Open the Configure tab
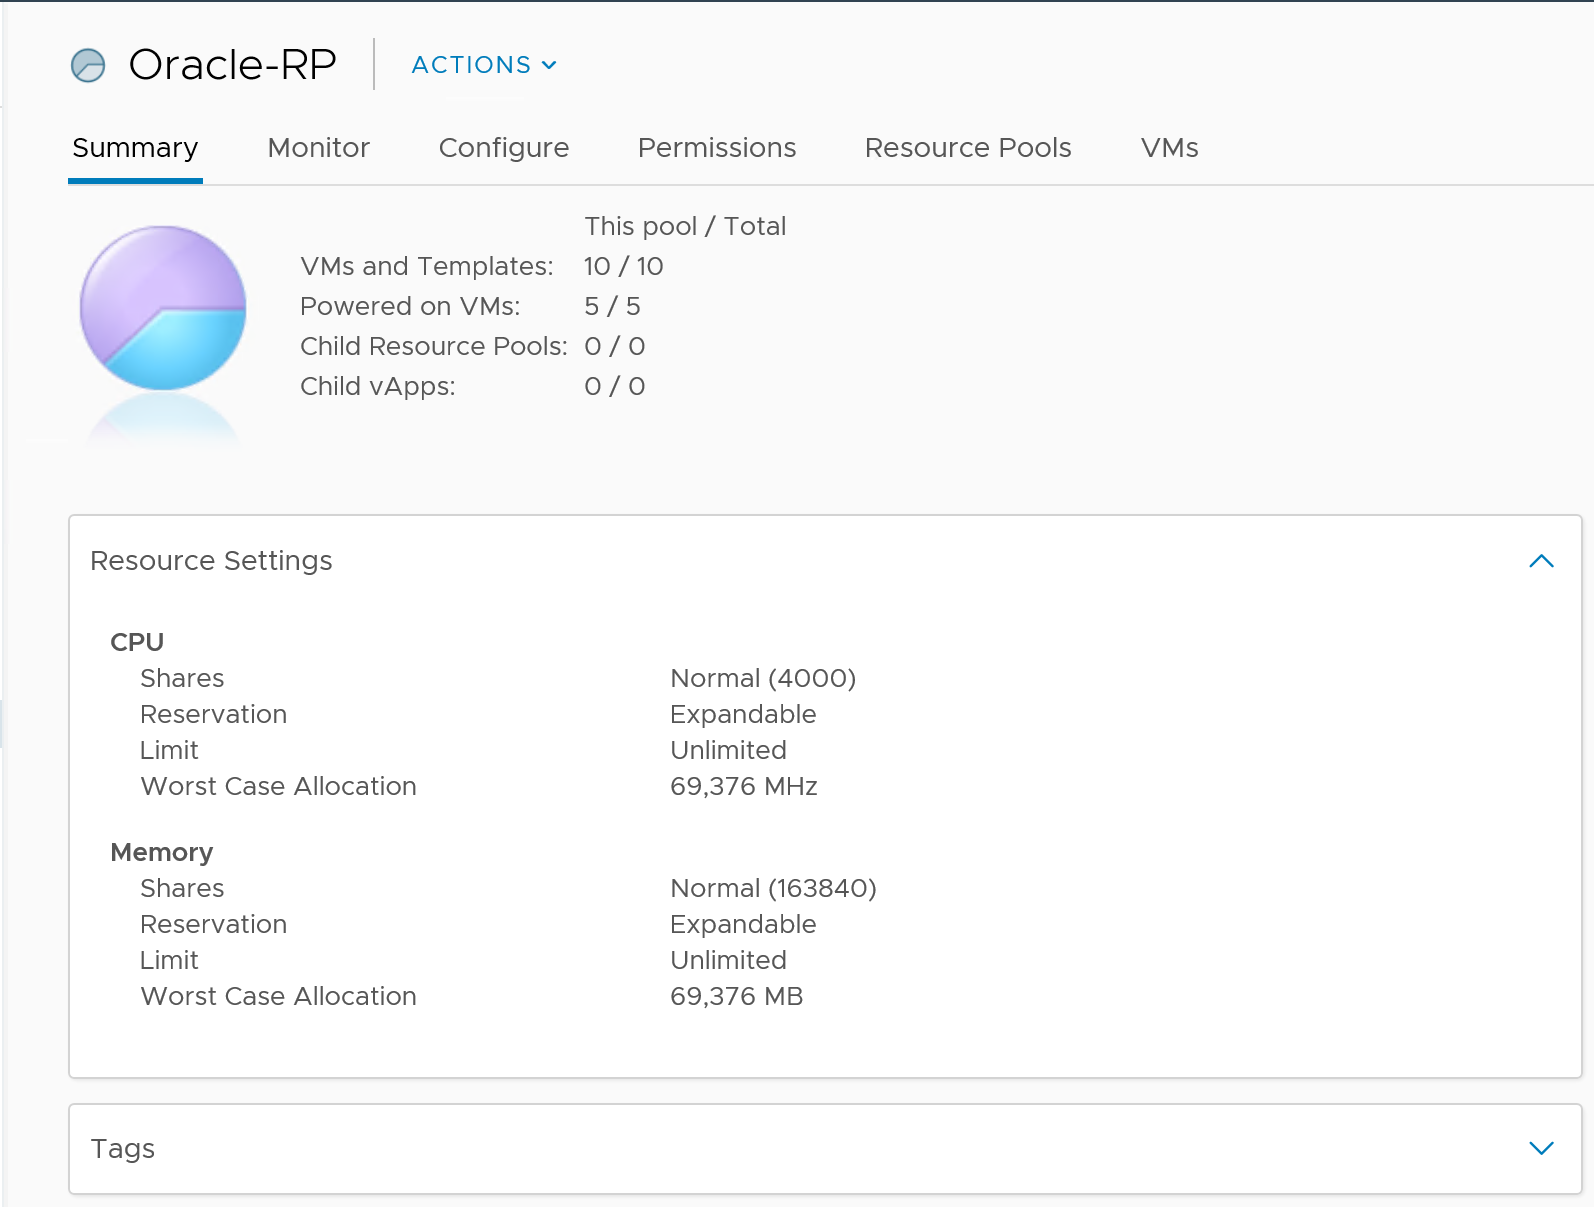 (503, 148)
